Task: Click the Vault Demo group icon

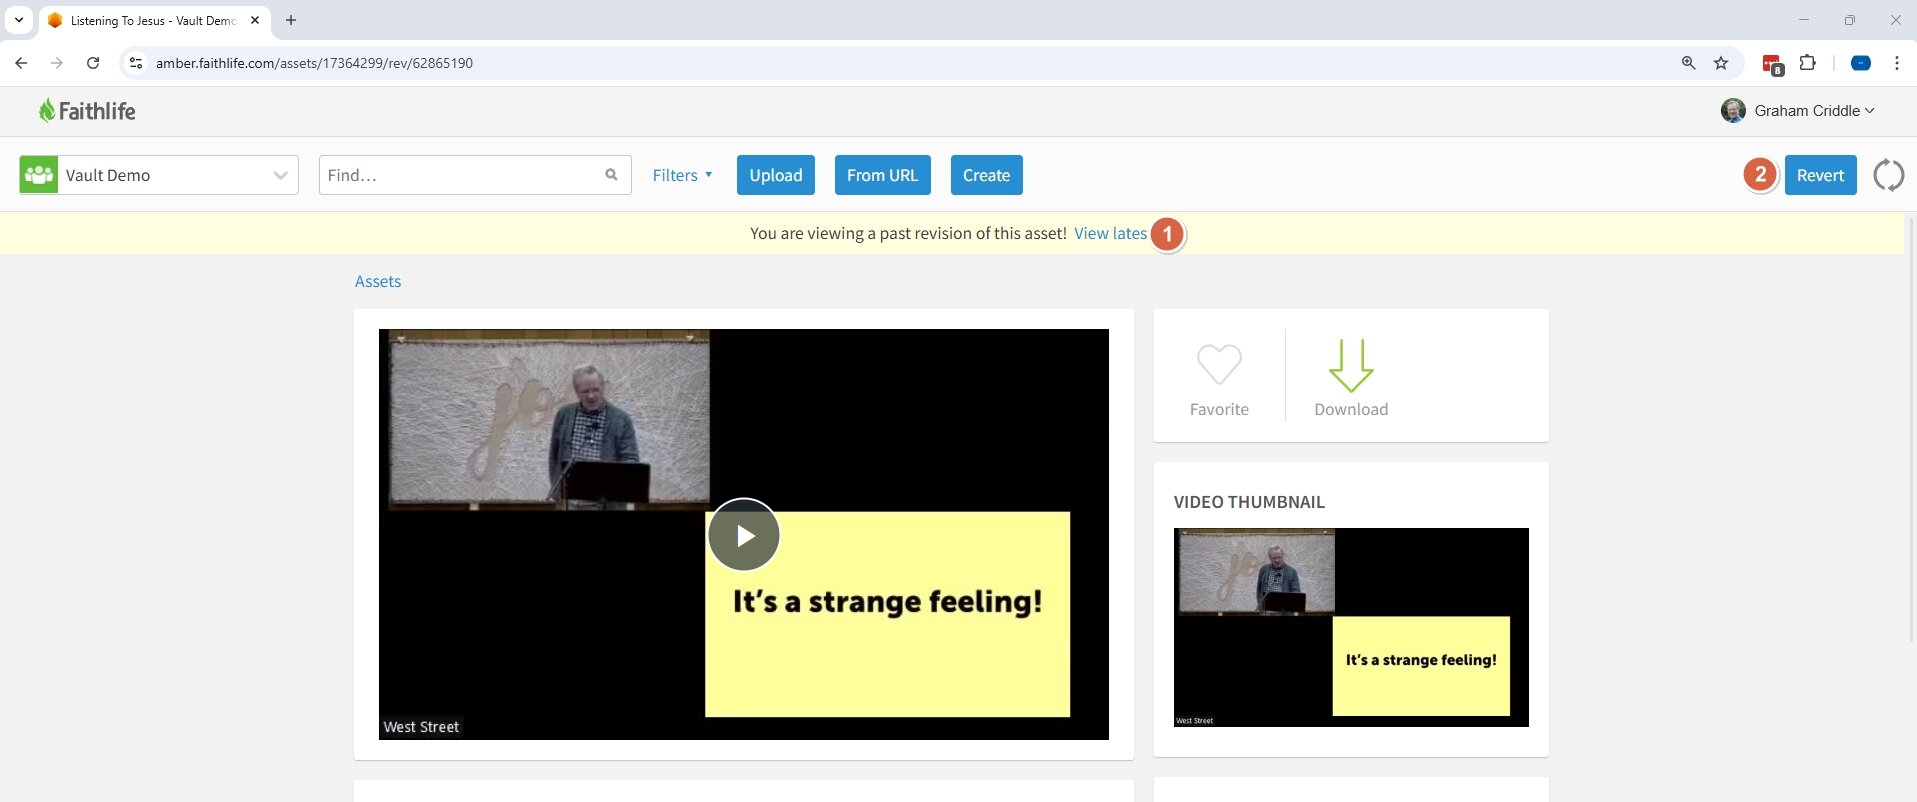Action: pos(39,175)
